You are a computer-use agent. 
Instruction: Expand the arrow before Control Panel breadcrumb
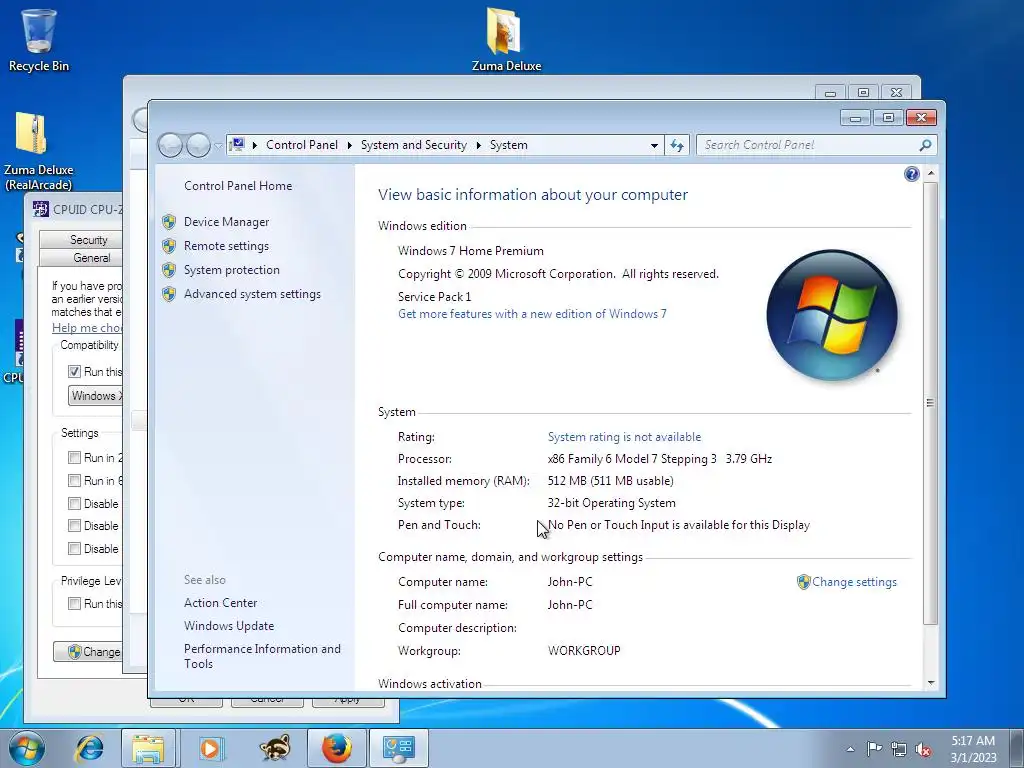(x=255, y=145)
